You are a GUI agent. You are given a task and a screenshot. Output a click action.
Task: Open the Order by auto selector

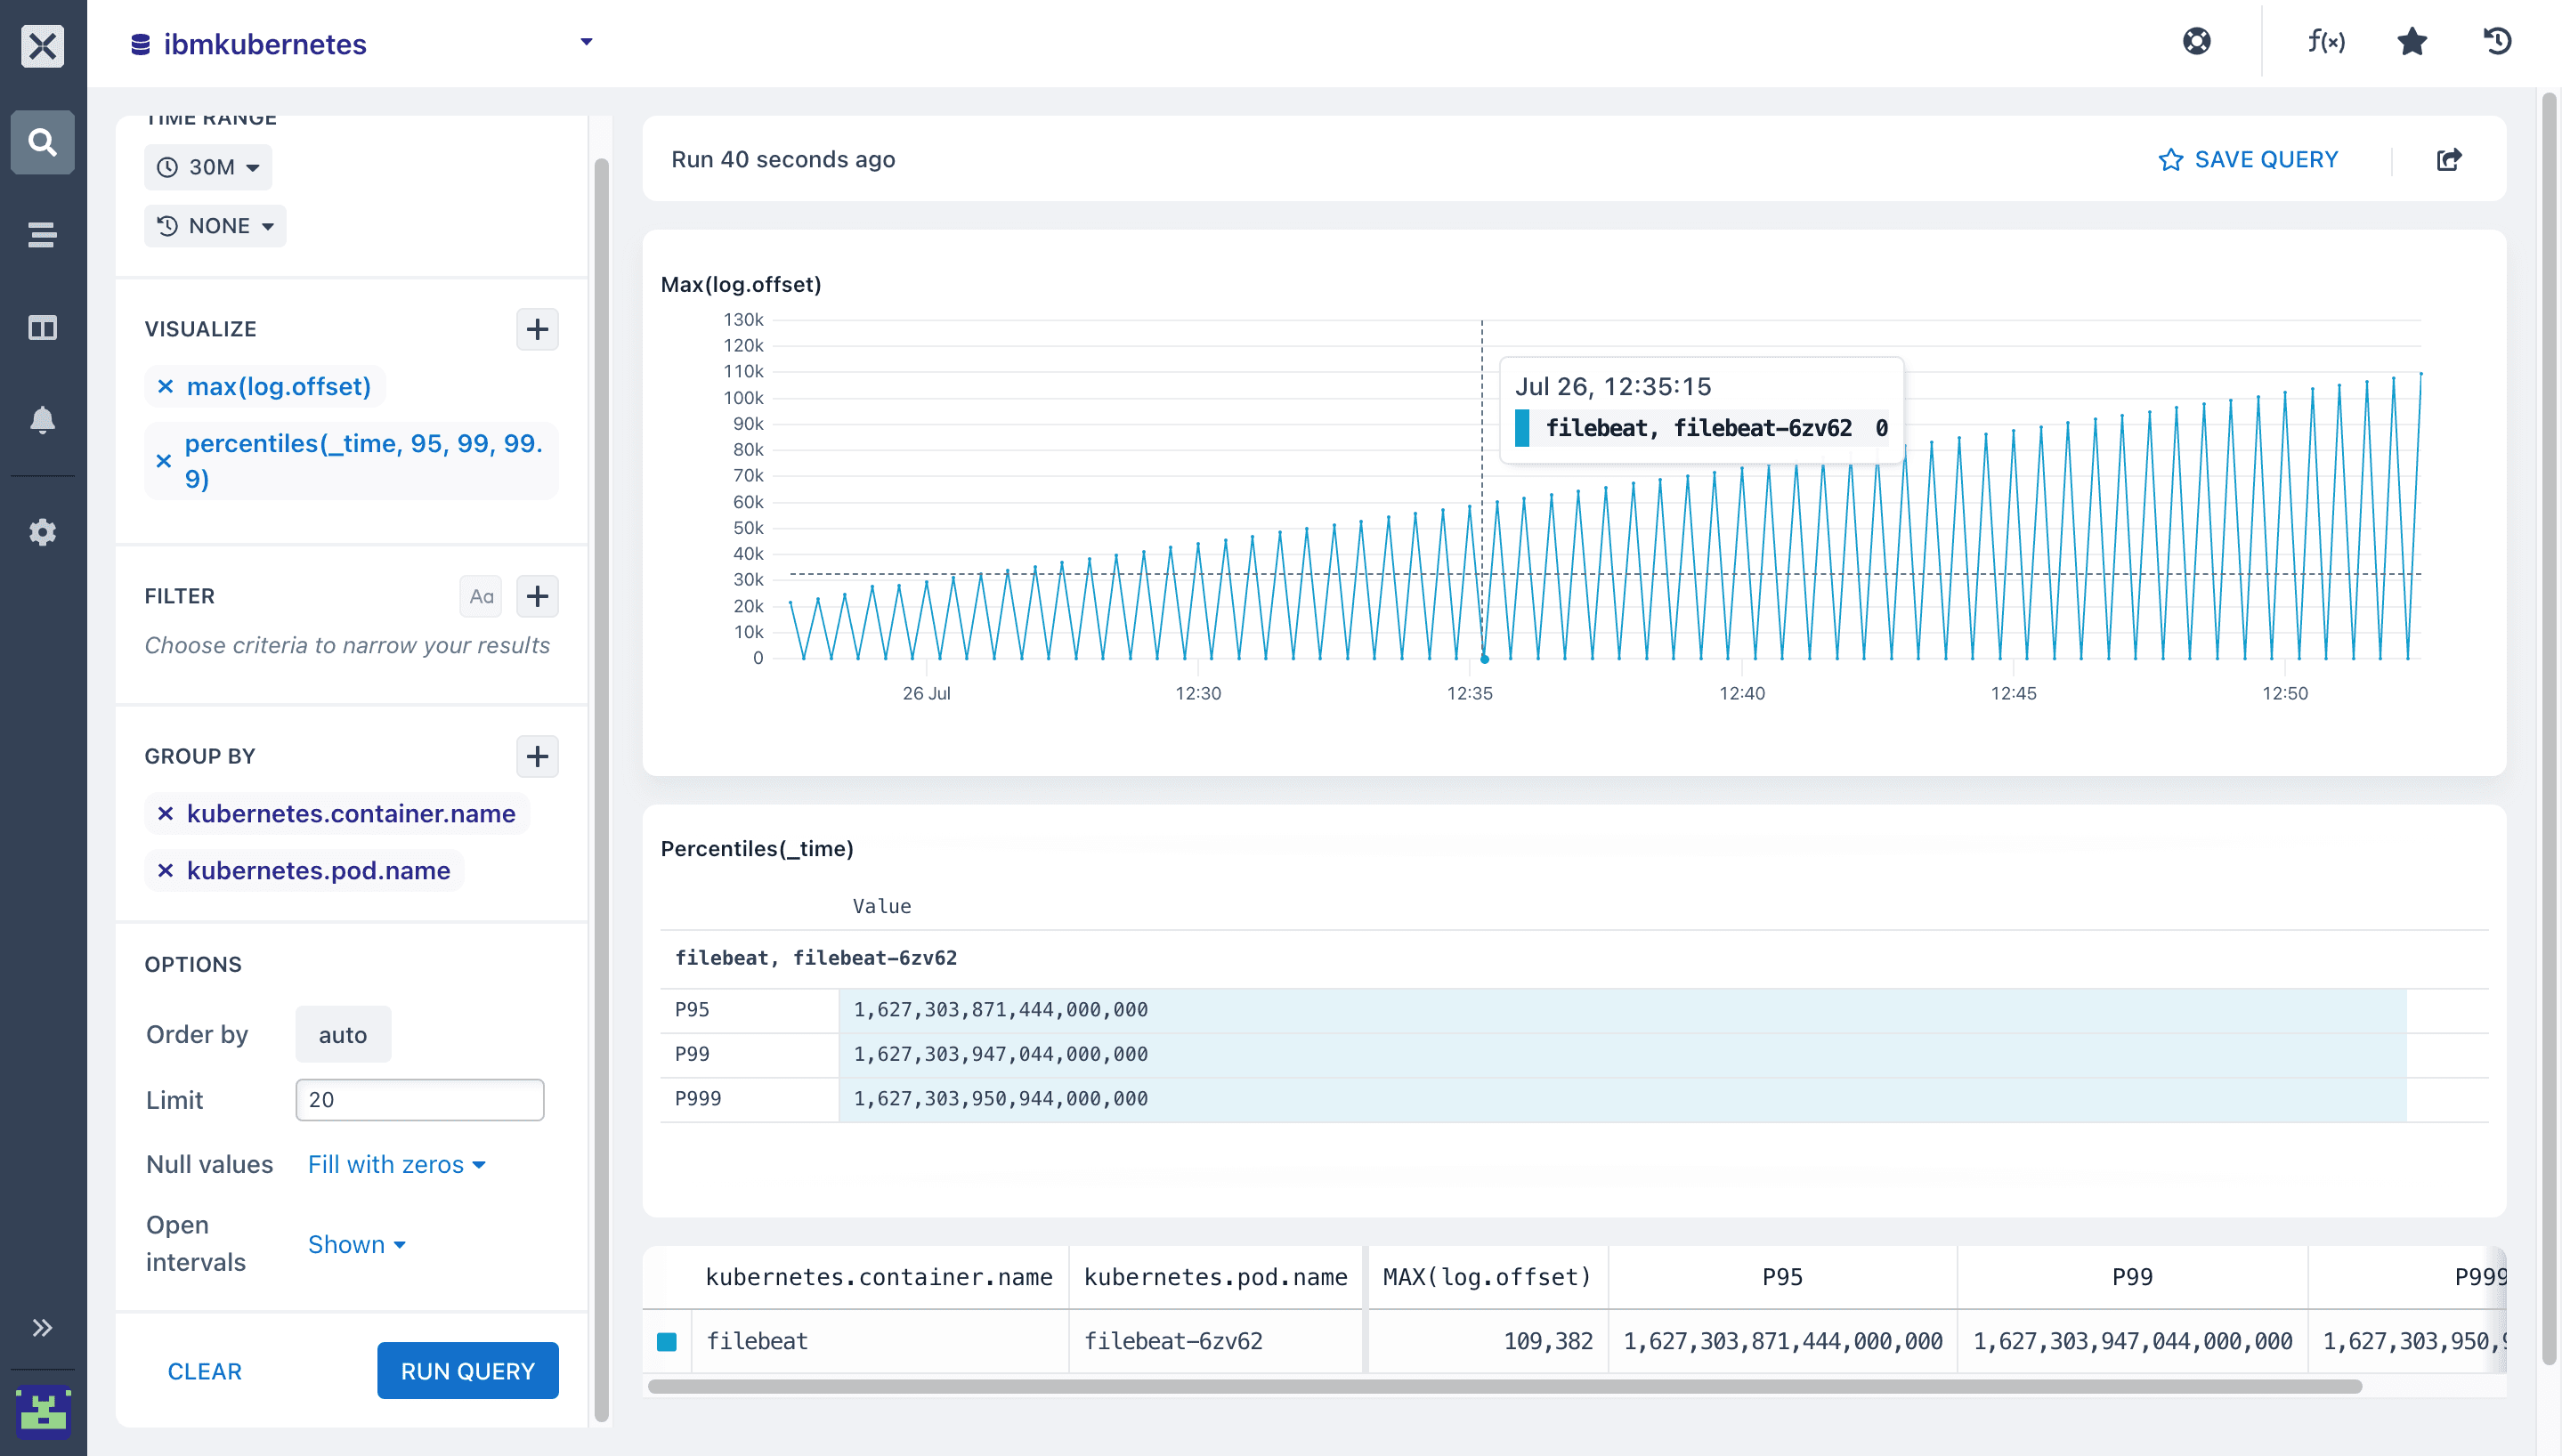tap(343, 1035)
